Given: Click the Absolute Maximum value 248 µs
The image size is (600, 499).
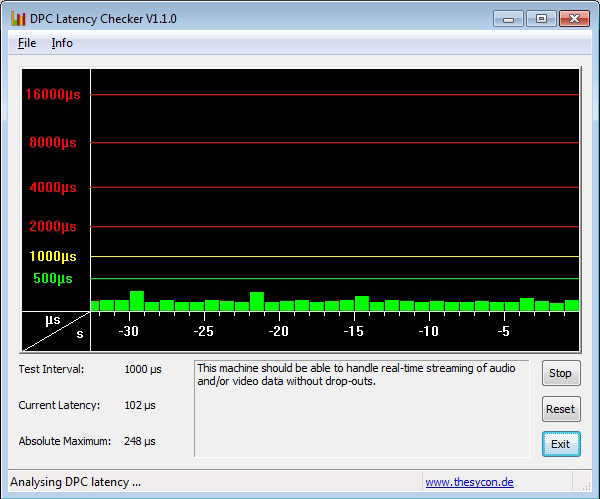Looking at the screenshot, I should pyautogui.click(x=140, y=441).
